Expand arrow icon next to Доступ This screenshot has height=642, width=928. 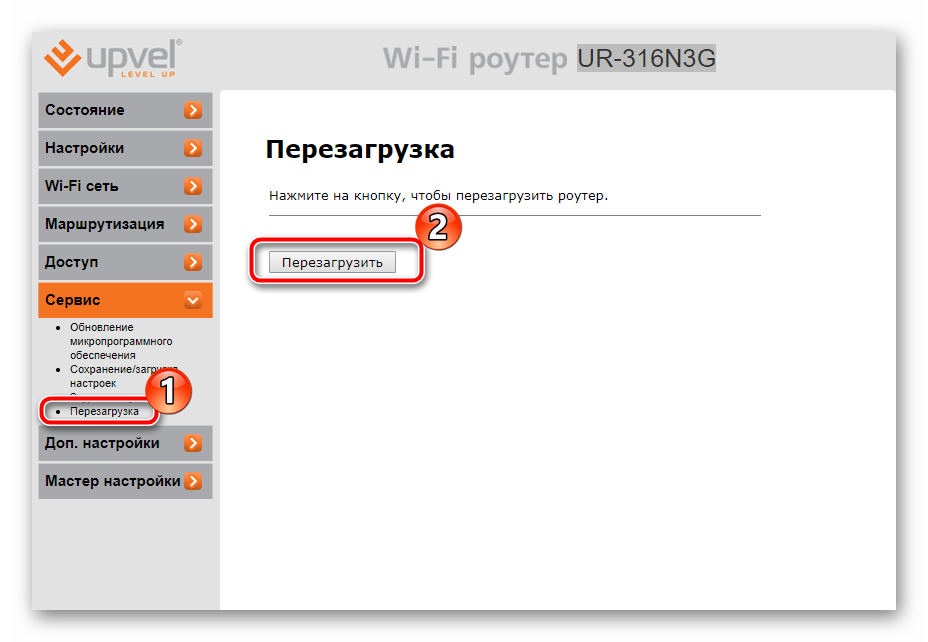[193, 262]
